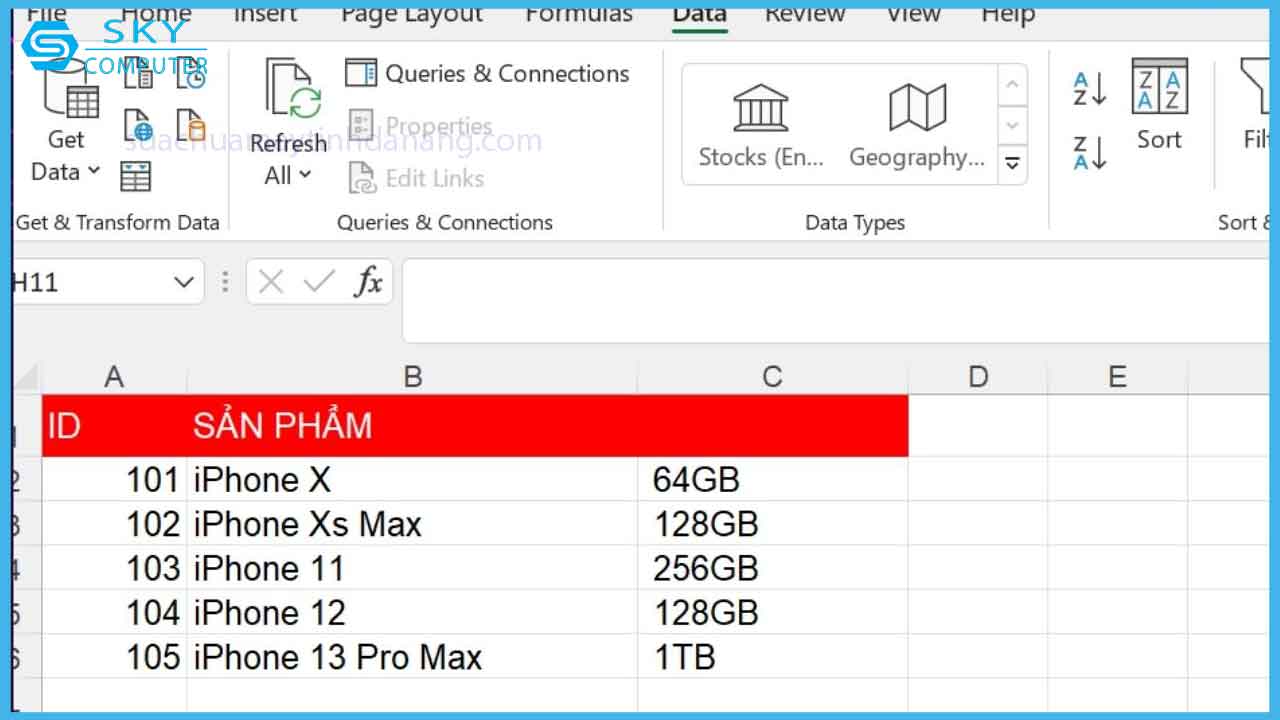Open the Queries & Connections pane

[x=487, y=73]
